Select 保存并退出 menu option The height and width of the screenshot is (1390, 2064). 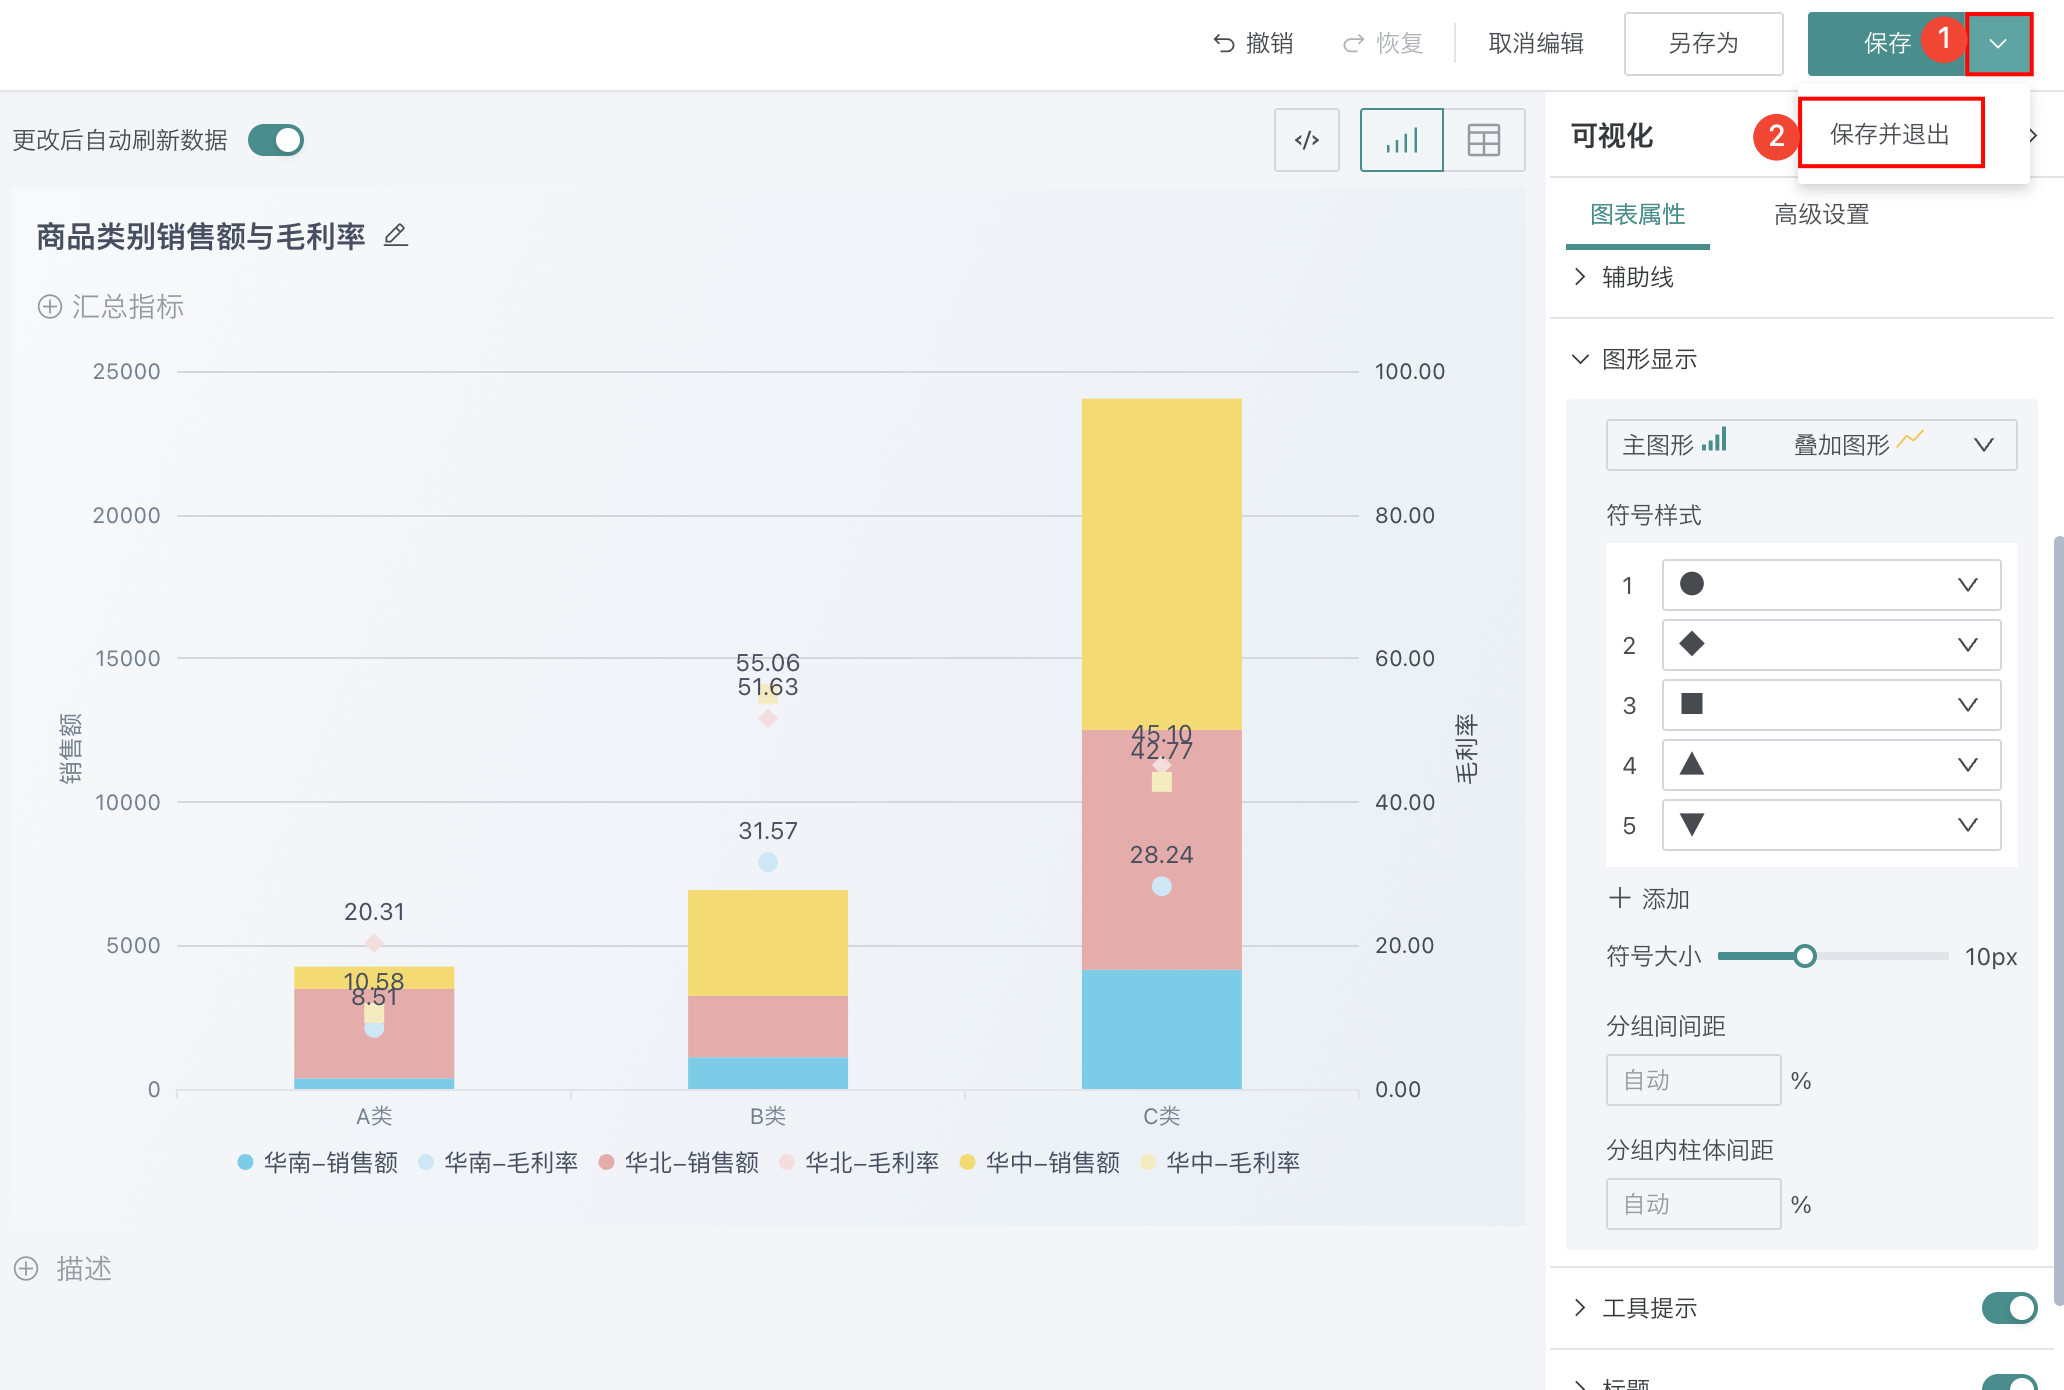(1889, 134)
